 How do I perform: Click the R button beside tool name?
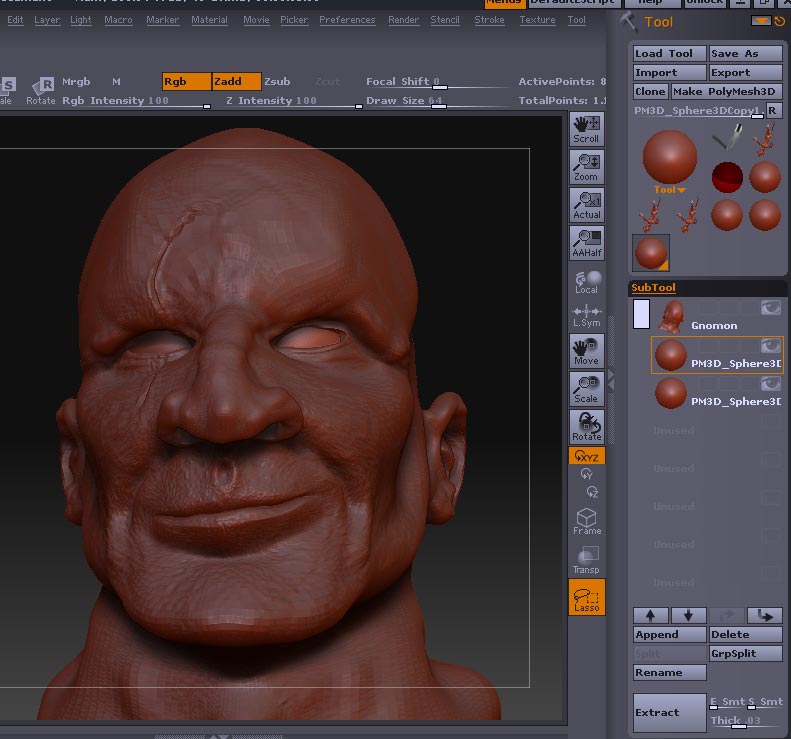(x=774, y=110)
